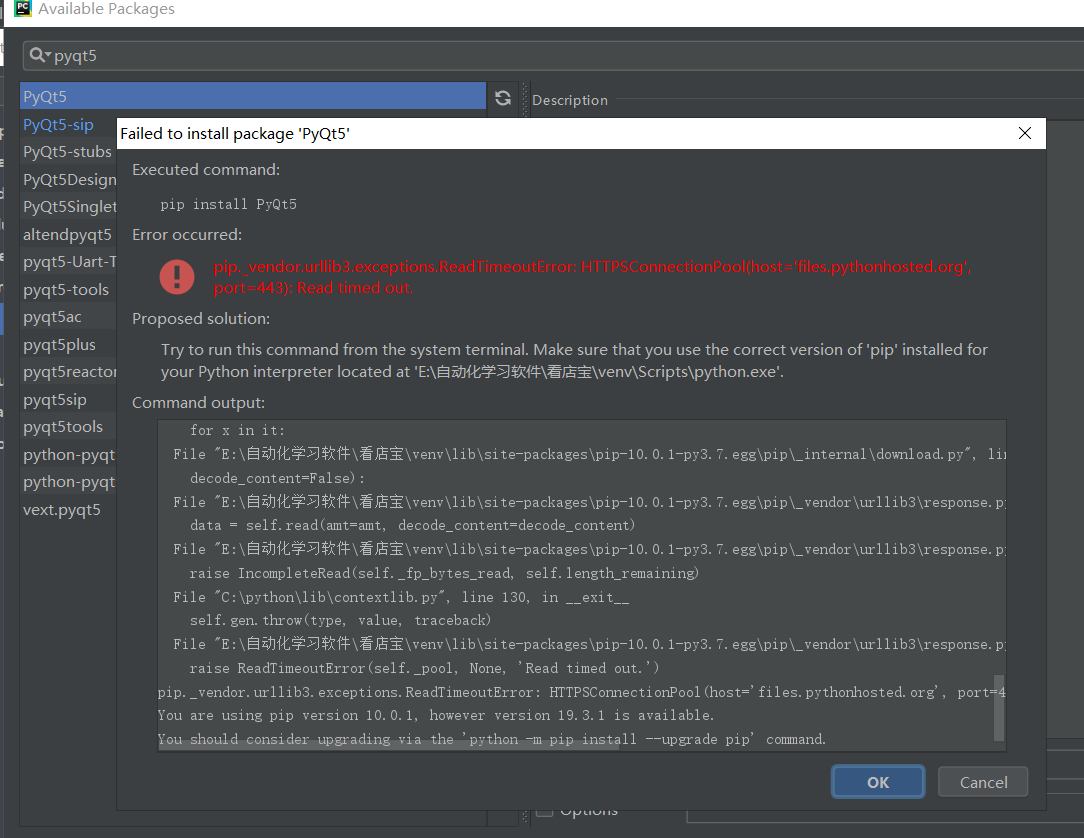Screen dimensions: 1084x838
Task: Confirm the error dialog with OK
Action: click(878, 782)
